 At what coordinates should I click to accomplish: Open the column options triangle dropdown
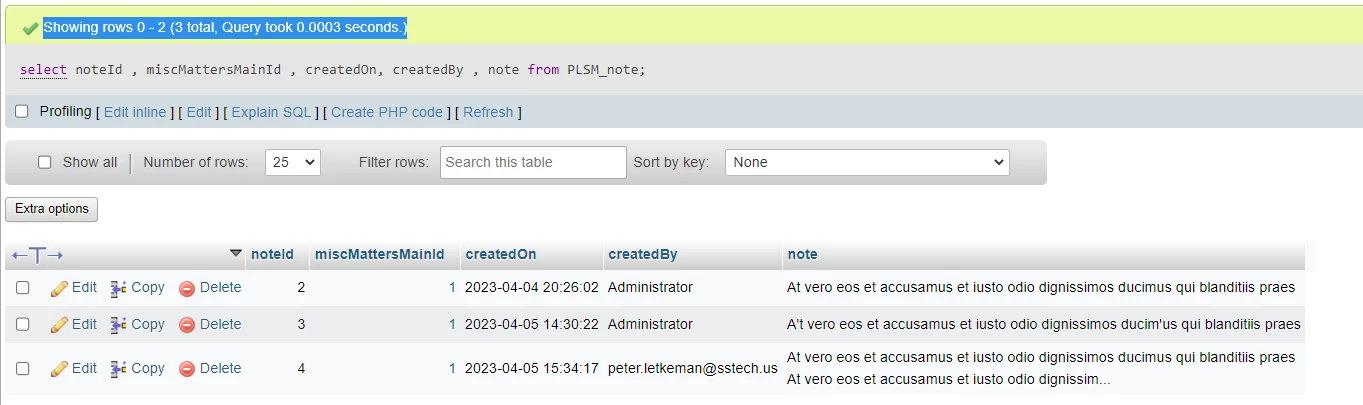(236, 253)
